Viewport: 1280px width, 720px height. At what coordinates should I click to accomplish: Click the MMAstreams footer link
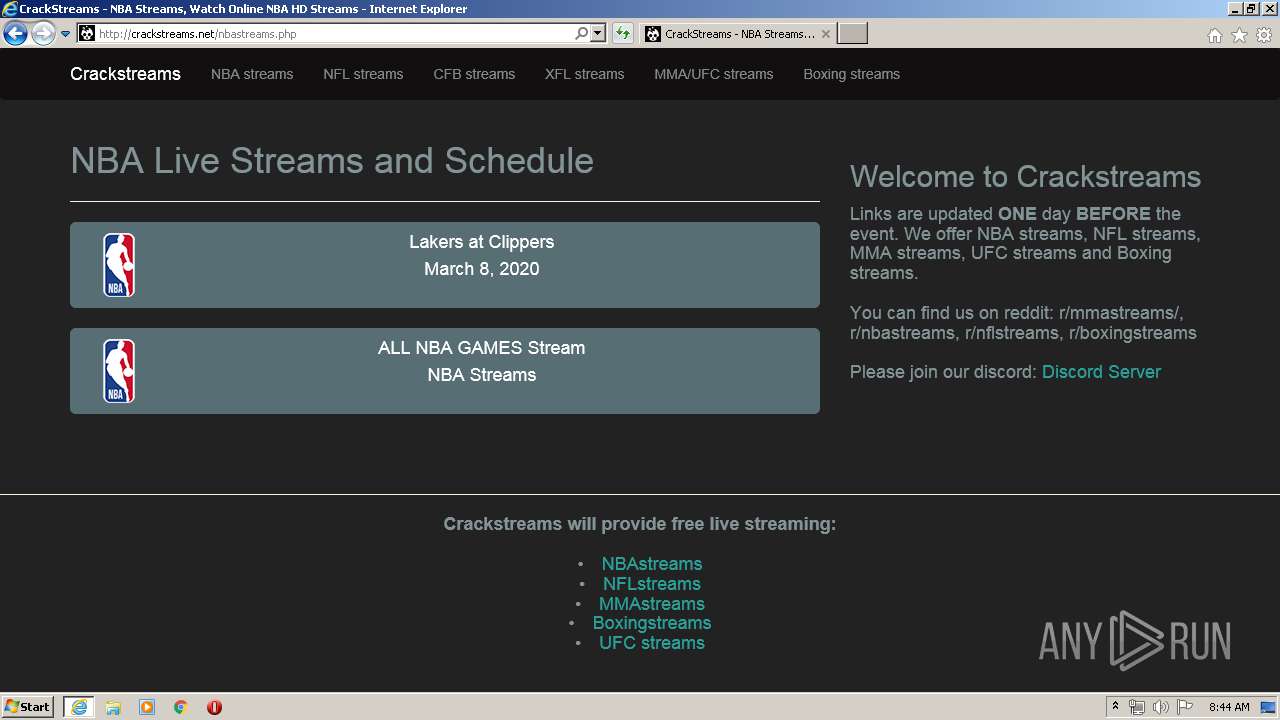point(652,604)
